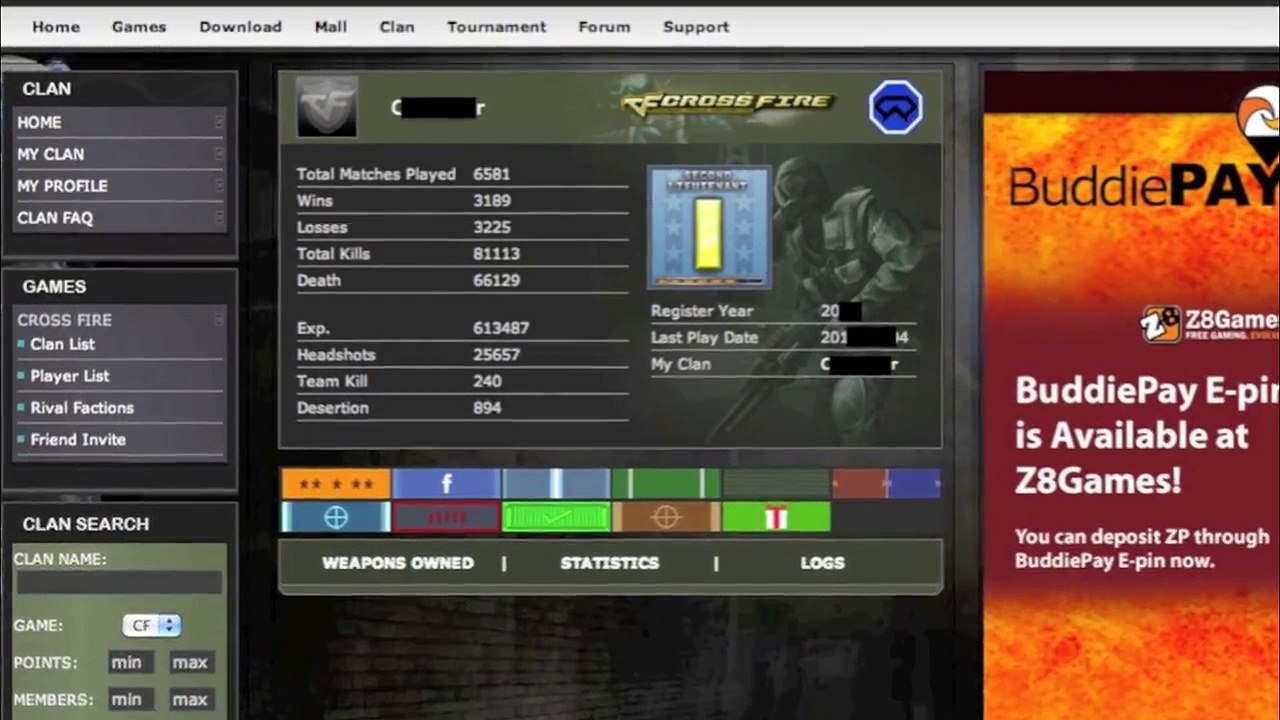The height and width of the screenshot is (720, 1280).
Task: Click the Wins value 3189
Action: click(x=492, y=201)
